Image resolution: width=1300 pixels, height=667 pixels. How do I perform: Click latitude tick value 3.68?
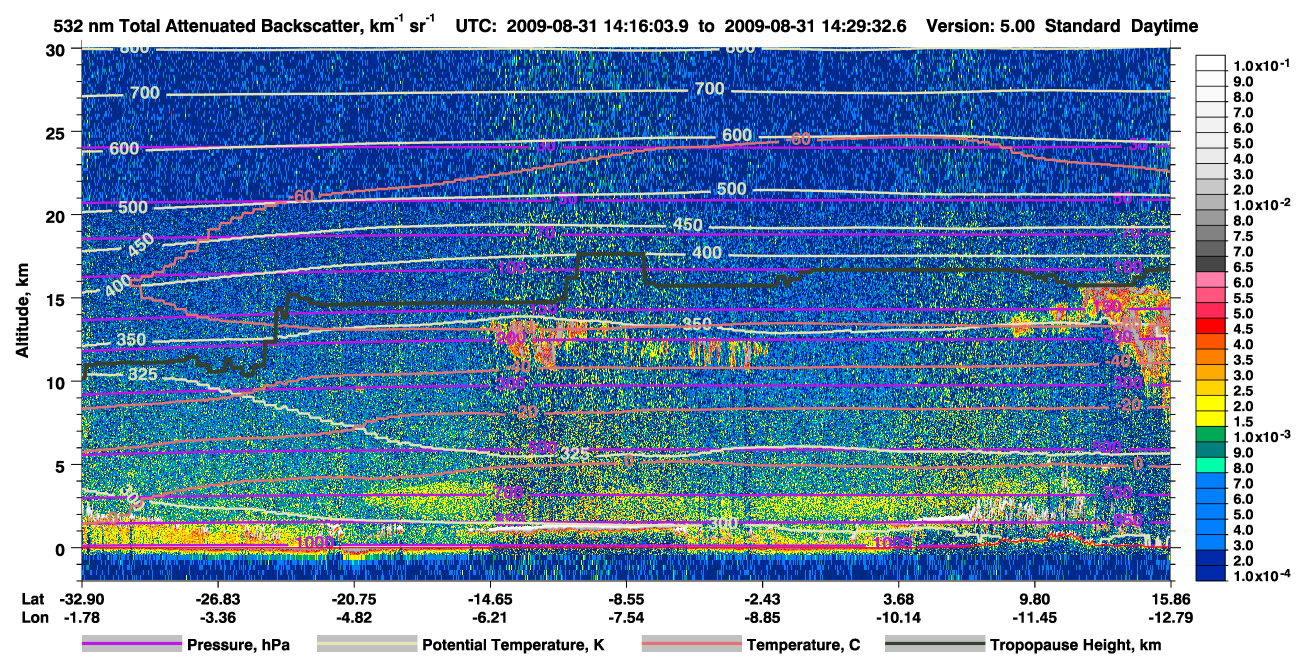pyautogui.click(x=899, y=598)
